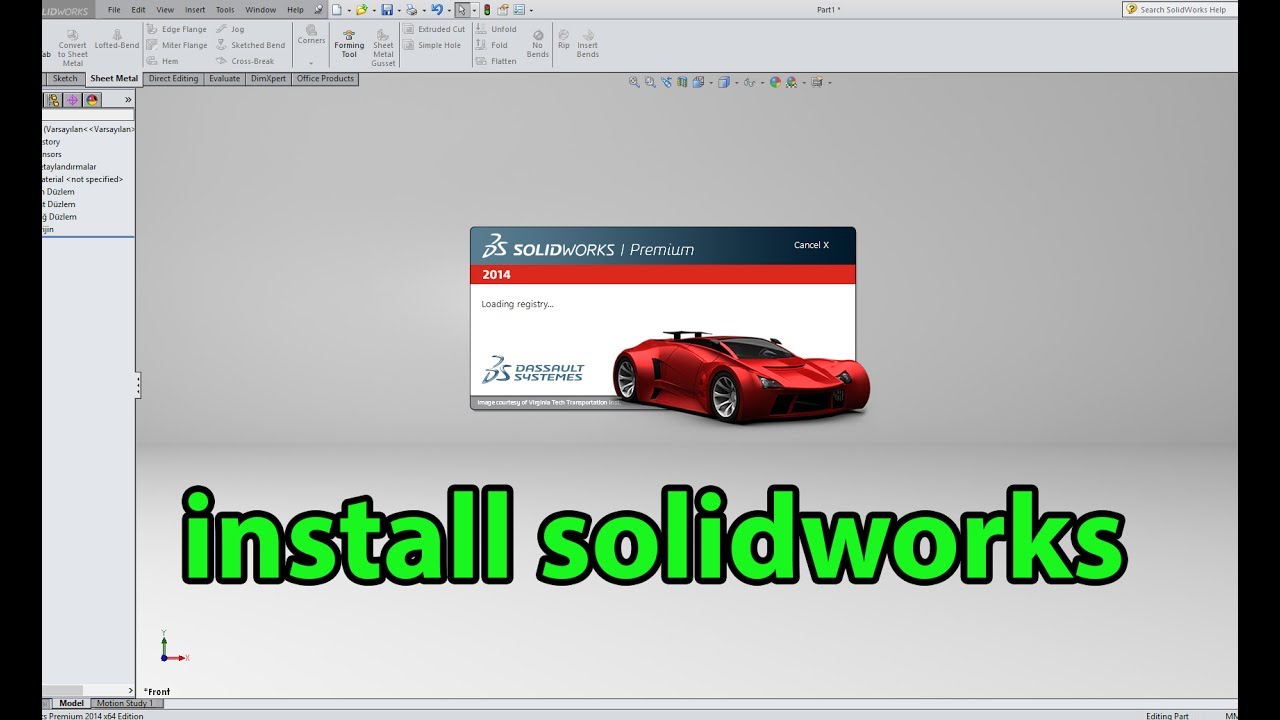
Task: Switch to the Evaluate tab
Action: [225, 79]
